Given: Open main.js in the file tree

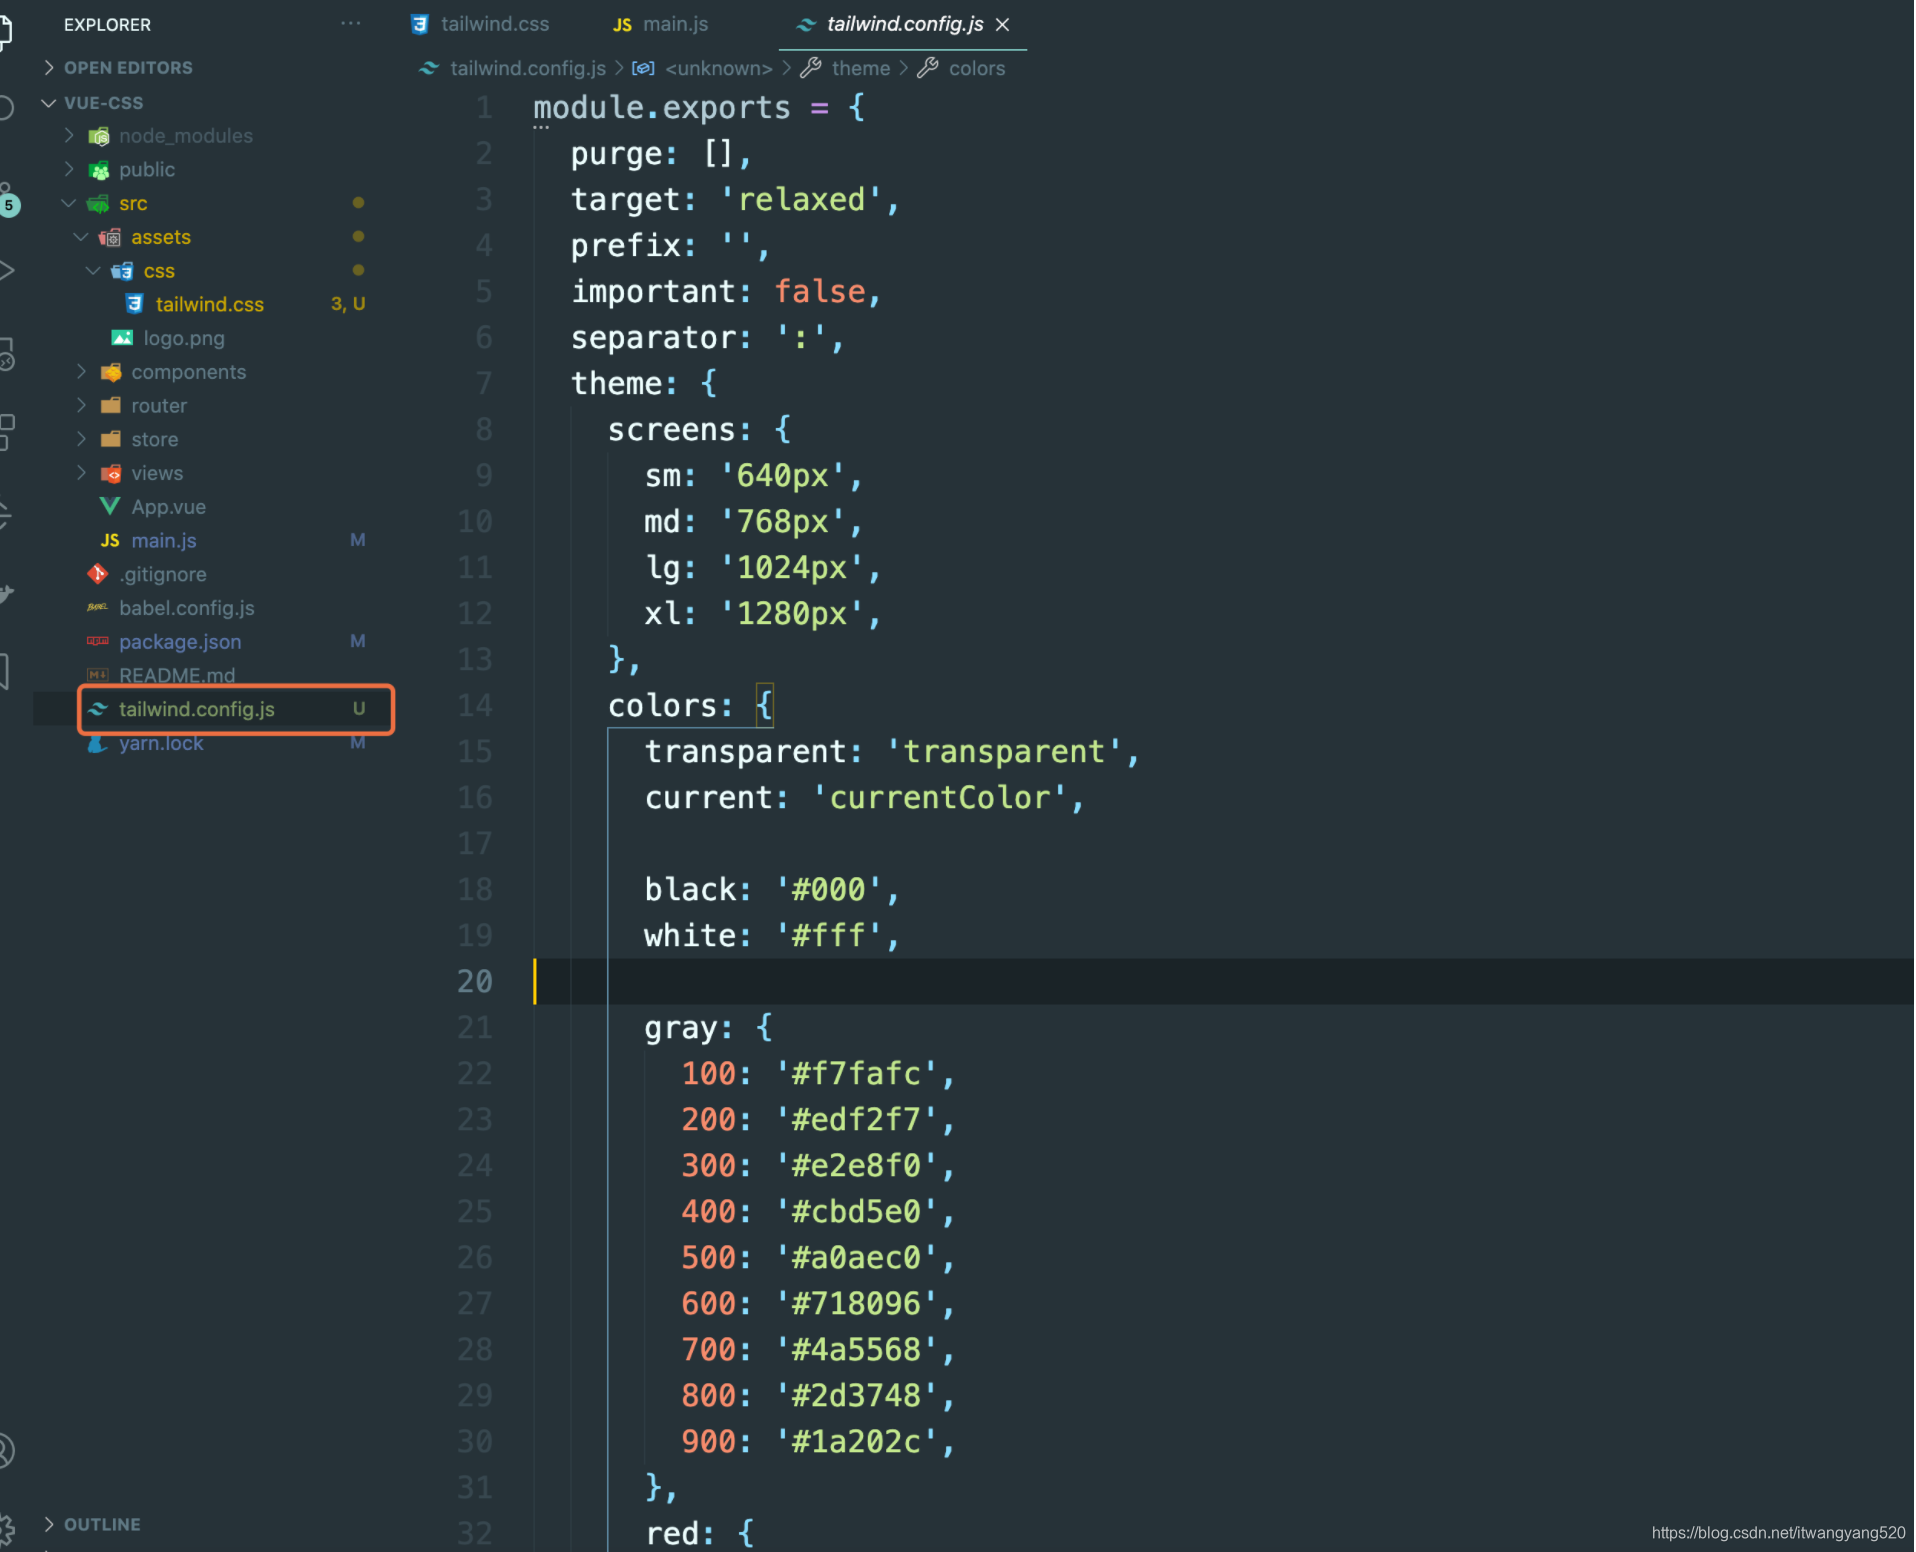Looking at the screenshot, I should pyautogui.click(x=164, y=540).
